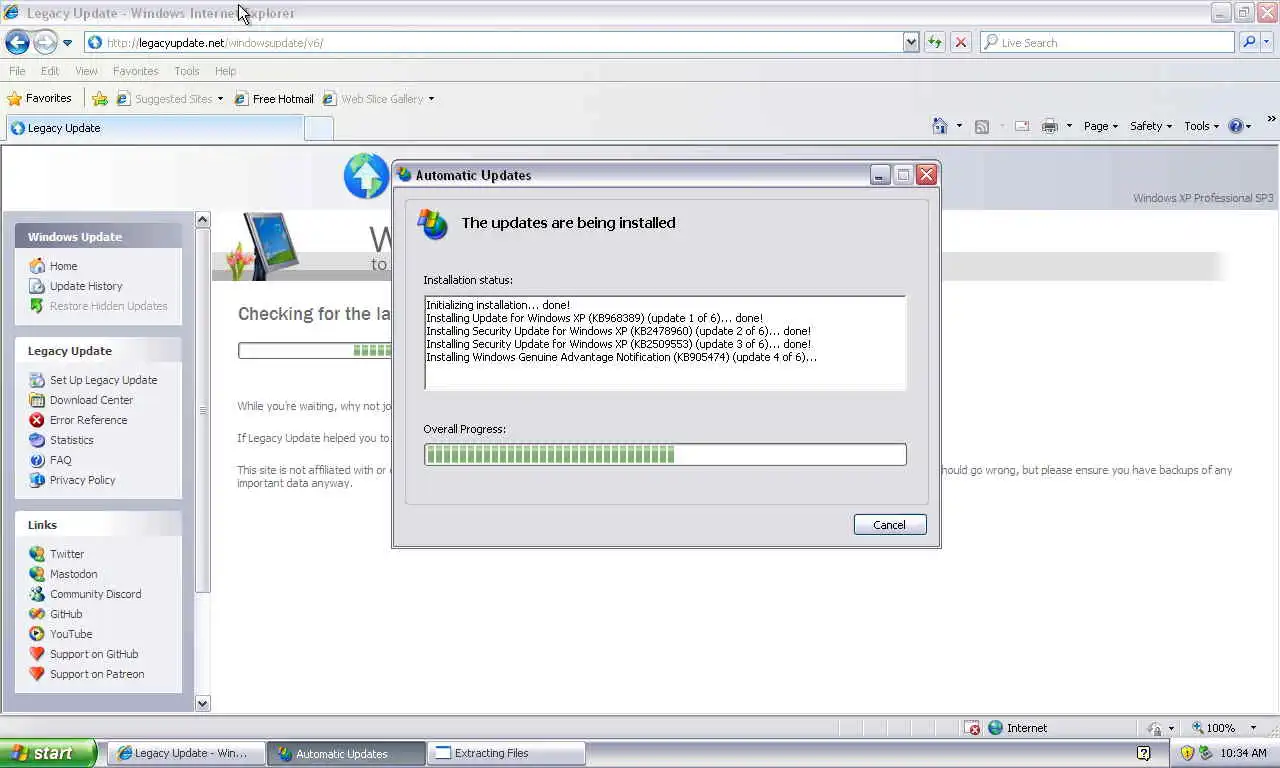Click the blue Help question icon

pos(1236,126)
